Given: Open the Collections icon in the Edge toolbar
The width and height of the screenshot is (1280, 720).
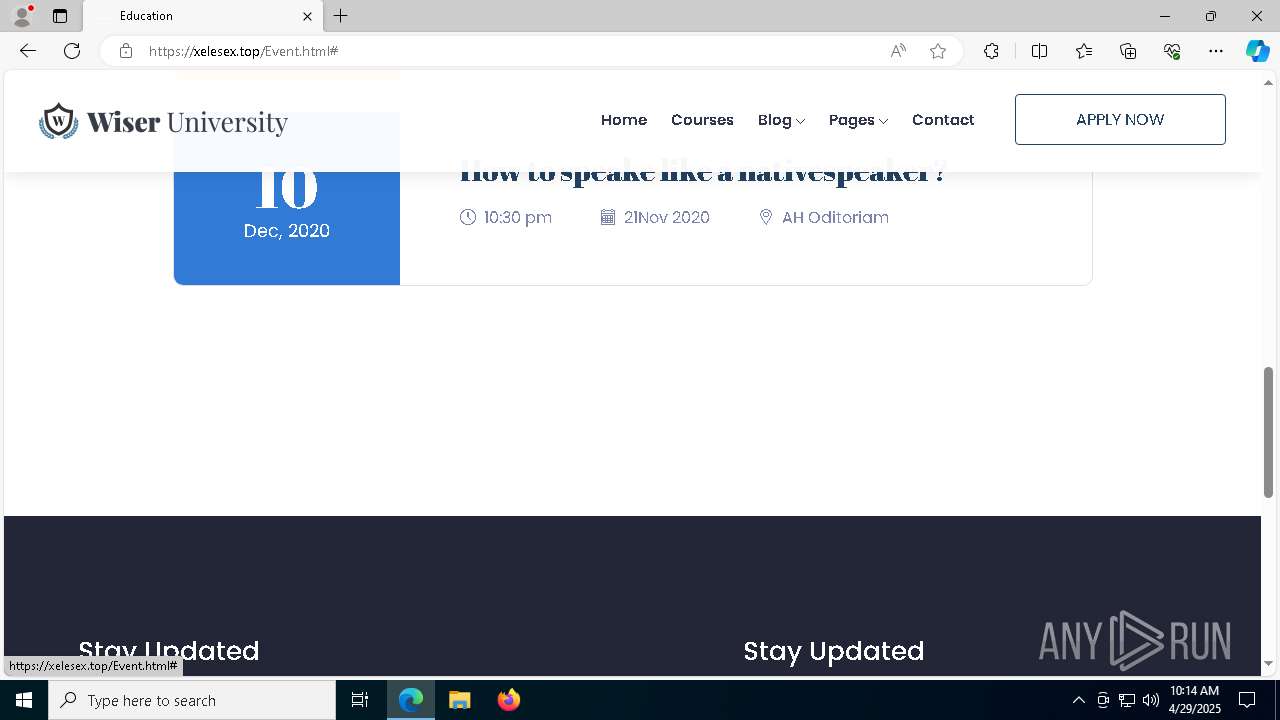Looking at the screenshot, I should [x=1128, y=51].
